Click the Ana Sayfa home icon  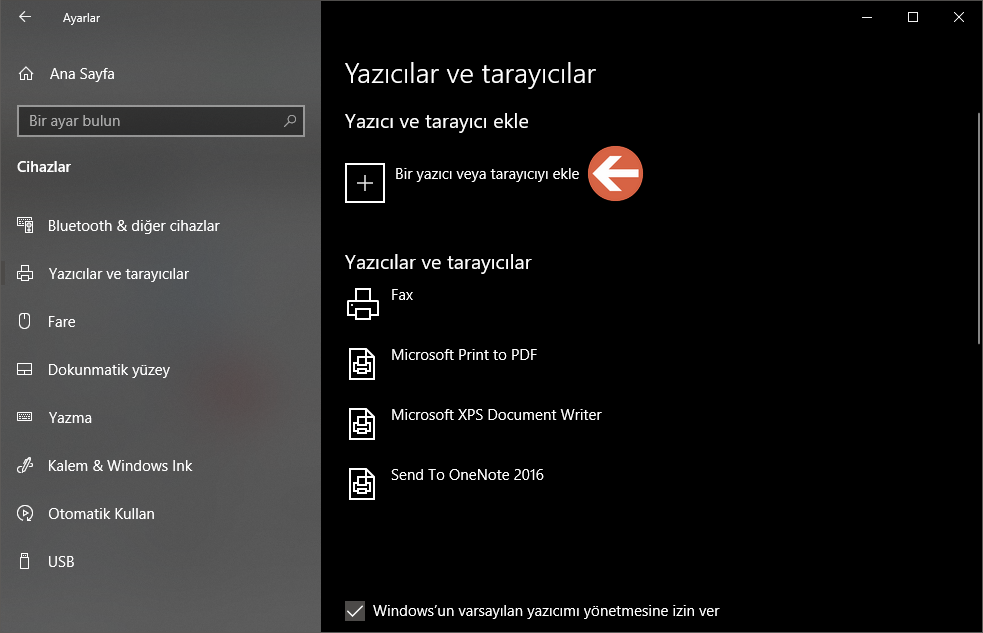[24, 73]
